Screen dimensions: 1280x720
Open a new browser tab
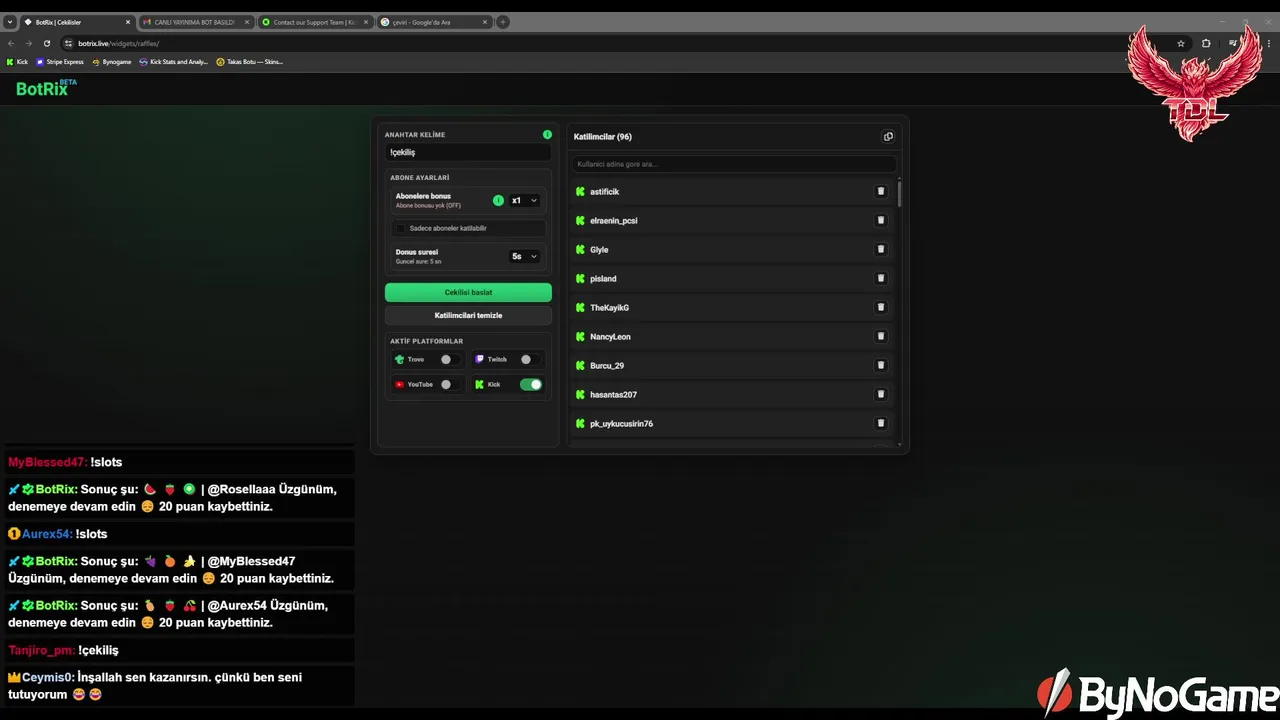503,22
